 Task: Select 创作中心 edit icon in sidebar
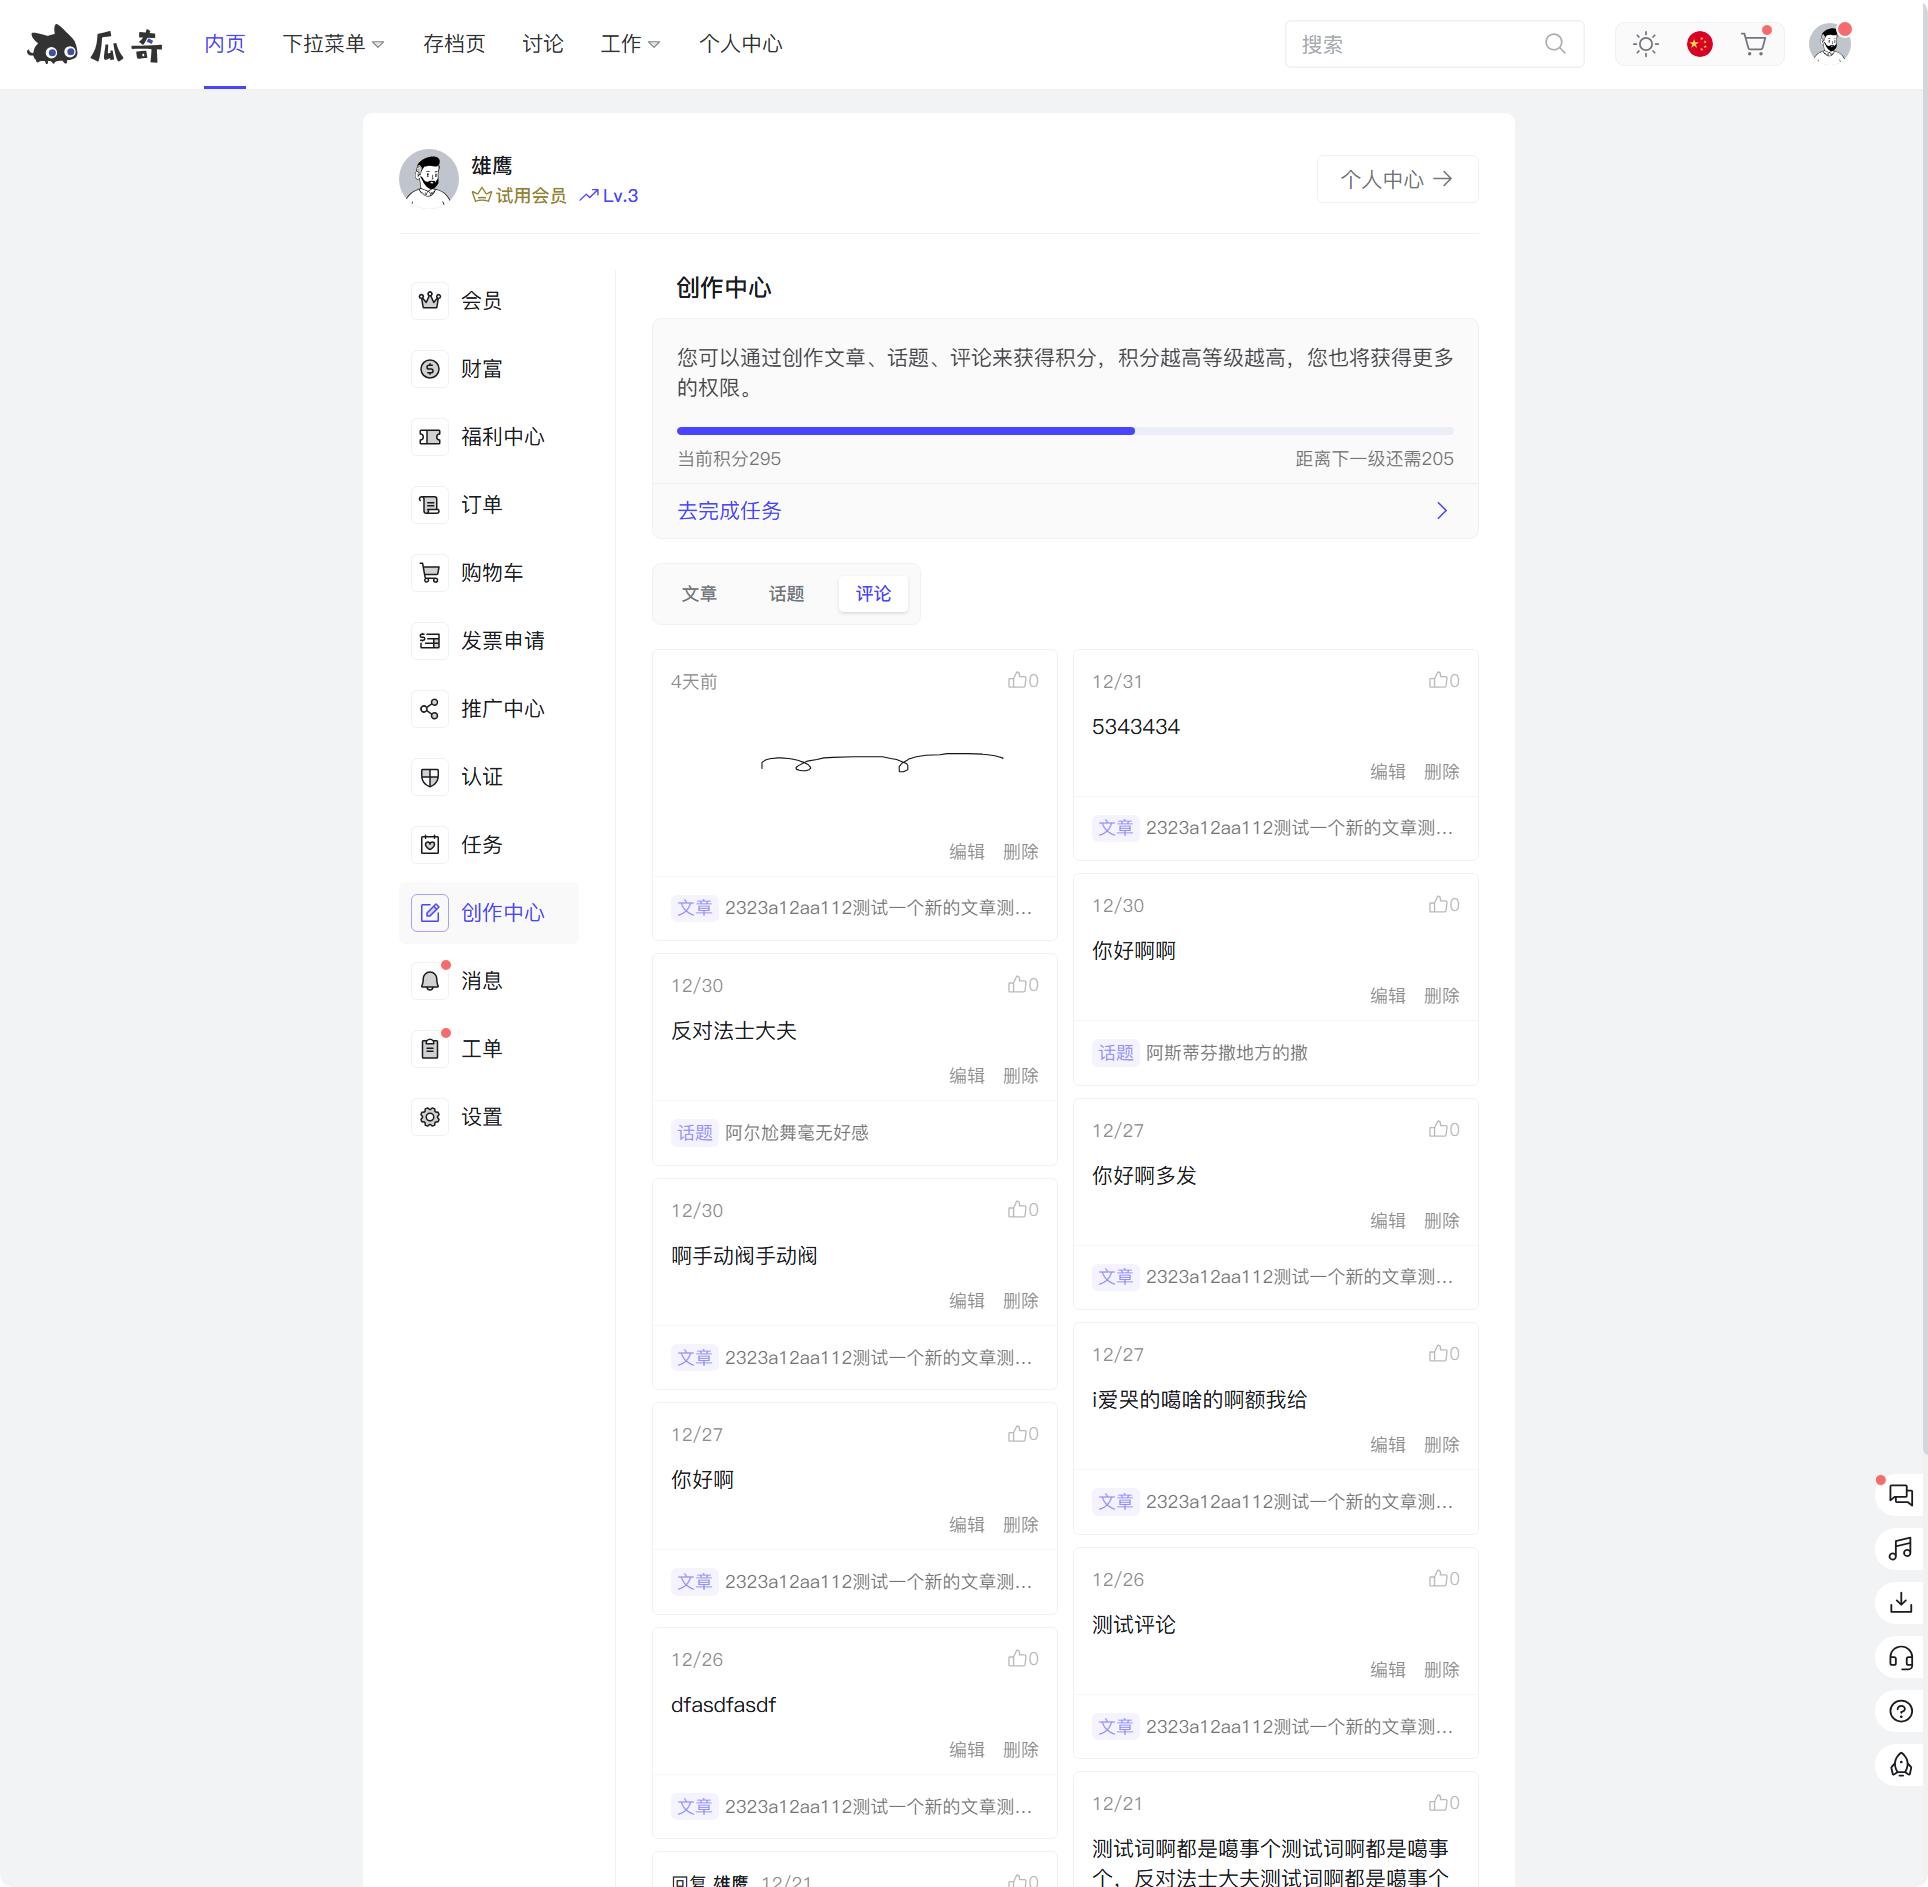(430, 912)
